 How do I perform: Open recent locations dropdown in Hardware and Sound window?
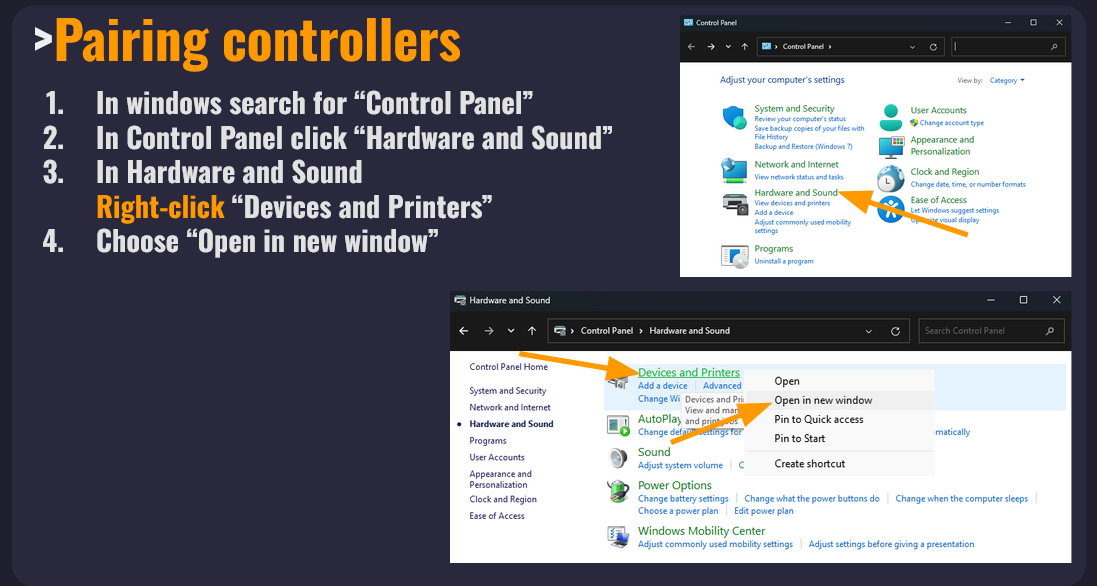point(511,331)
